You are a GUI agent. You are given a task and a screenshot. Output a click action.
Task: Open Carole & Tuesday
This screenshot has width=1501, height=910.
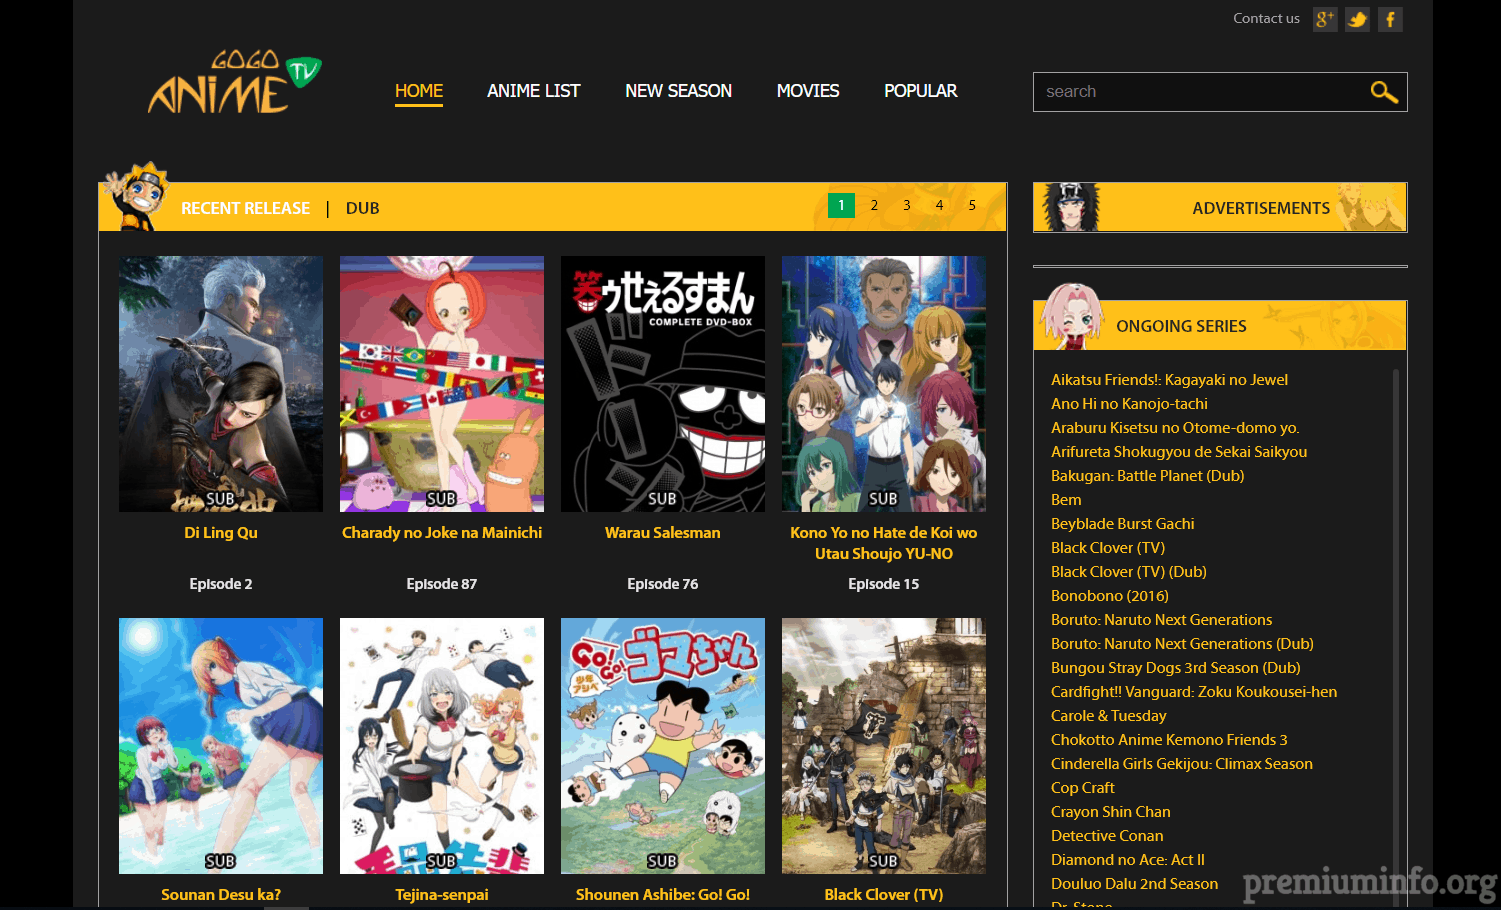[1108, 716]
